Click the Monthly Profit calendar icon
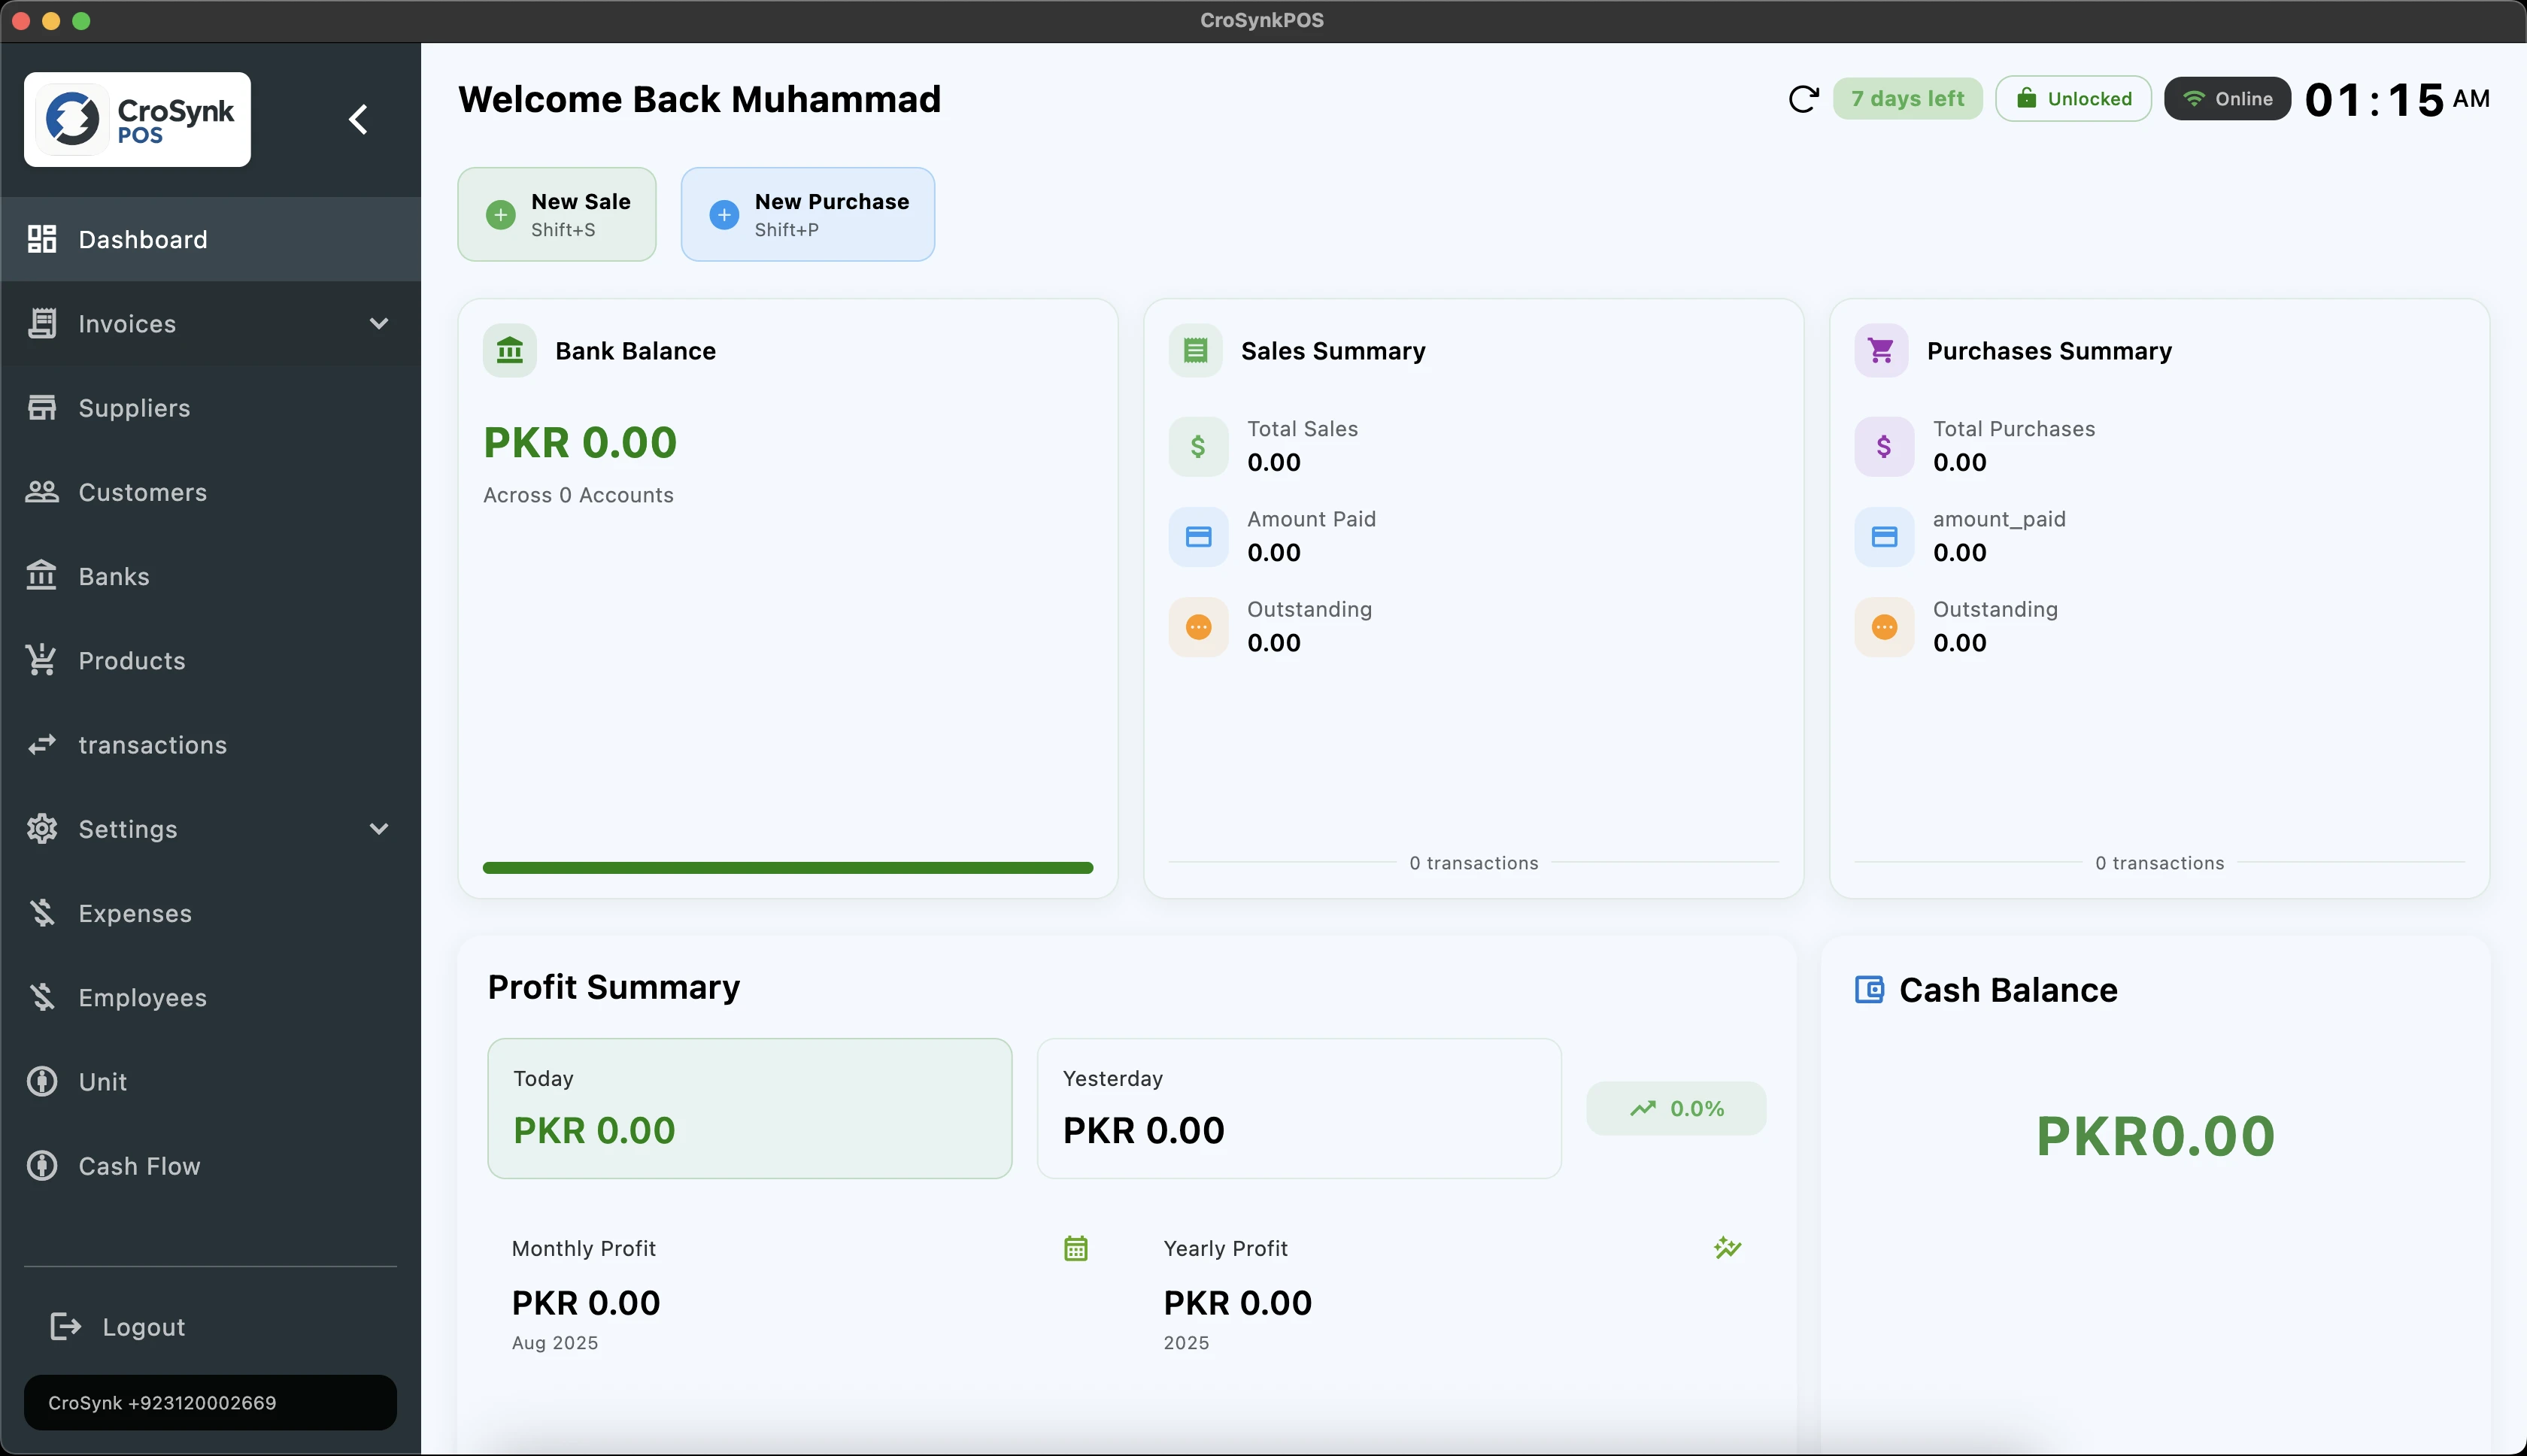This screenshot has width=2527, height=1456. tap(1075, 1248)
